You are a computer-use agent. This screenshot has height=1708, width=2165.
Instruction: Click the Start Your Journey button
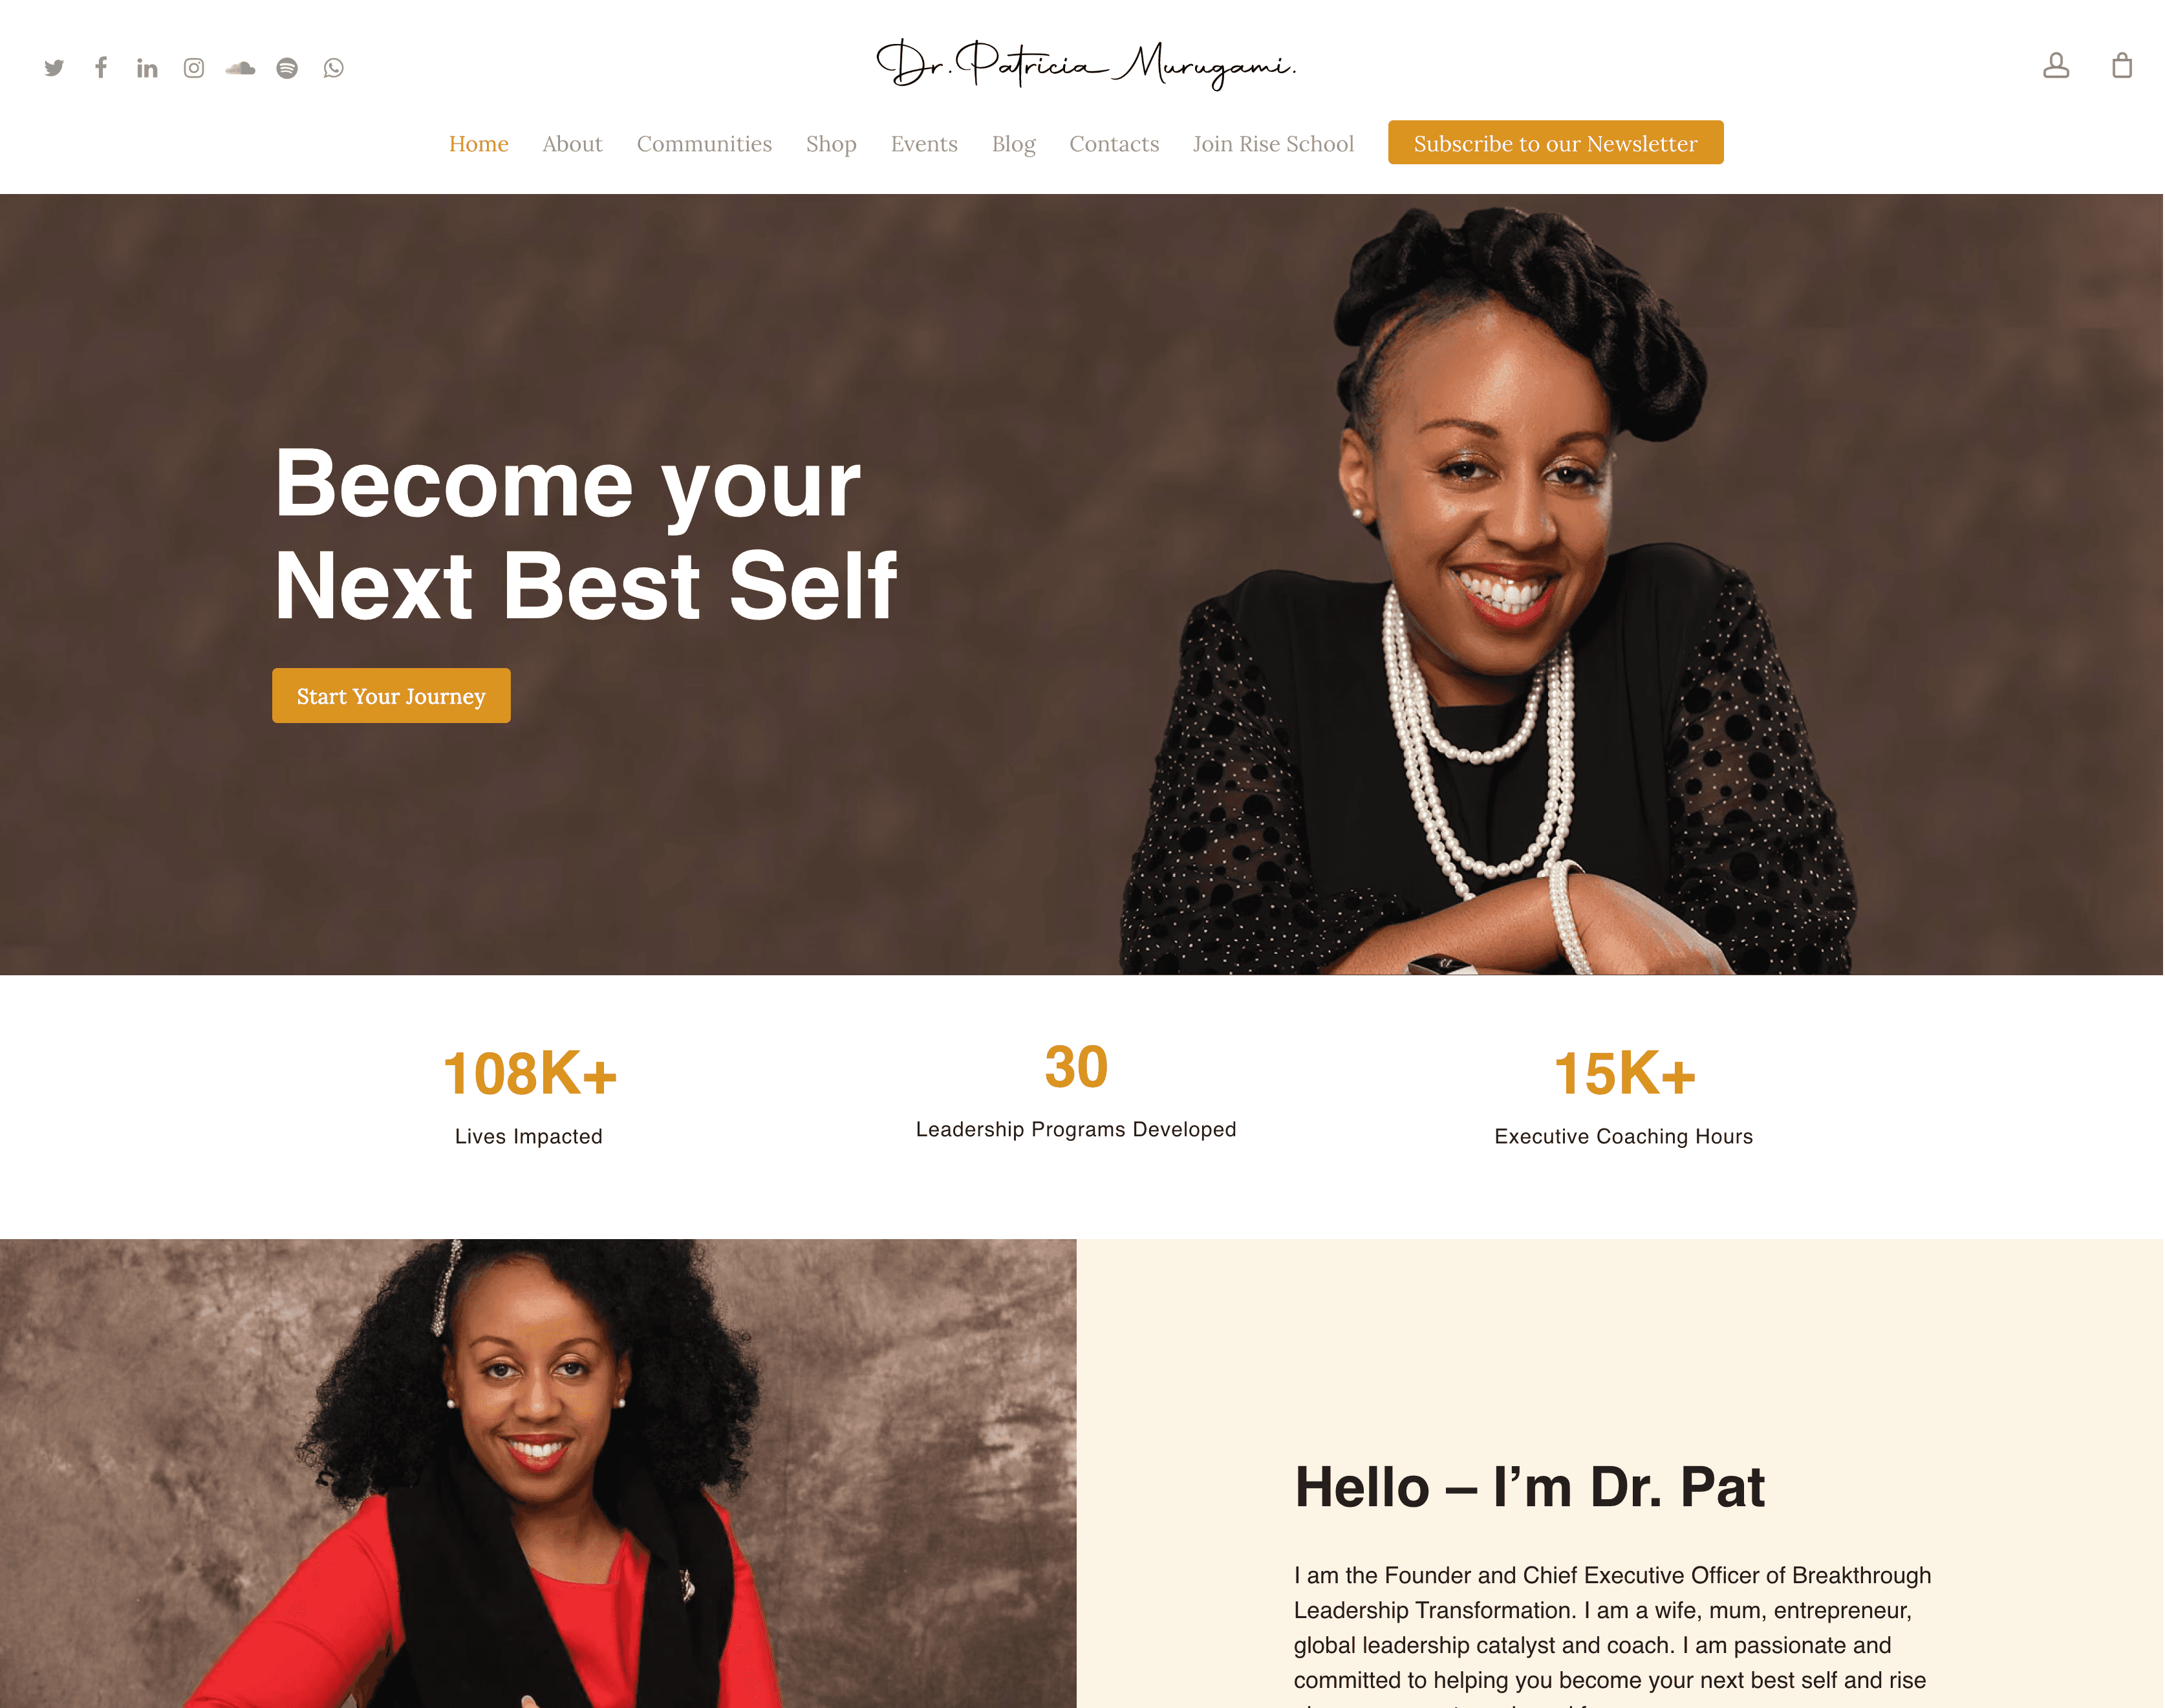[392, 696]
